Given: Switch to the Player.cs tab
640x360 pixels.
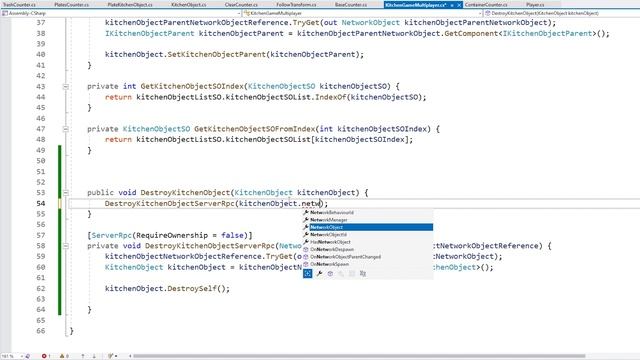Looking at the screenshot, I should [535, 4].
